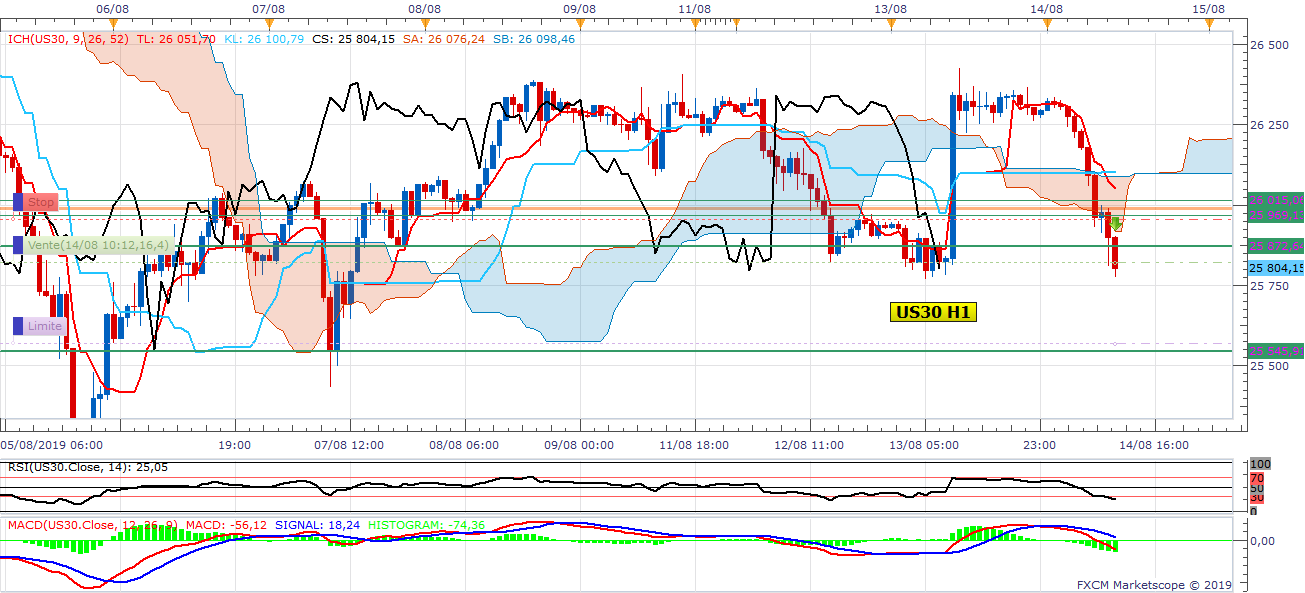Click the yellow US30 H1 label

[934, 312]
